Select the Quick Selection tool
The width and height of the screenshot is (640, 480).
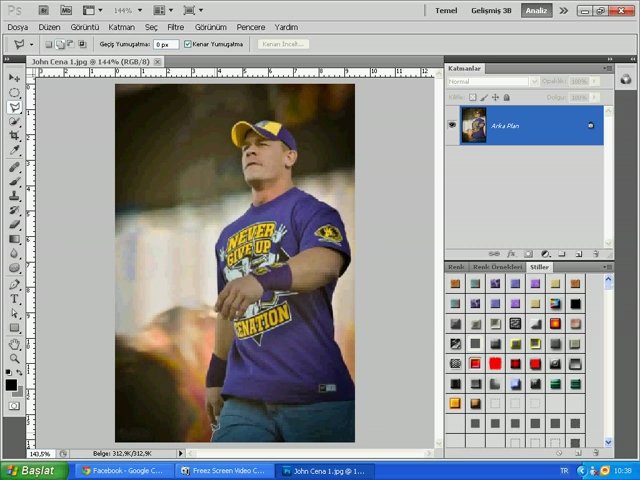click(x=14, y=122)
